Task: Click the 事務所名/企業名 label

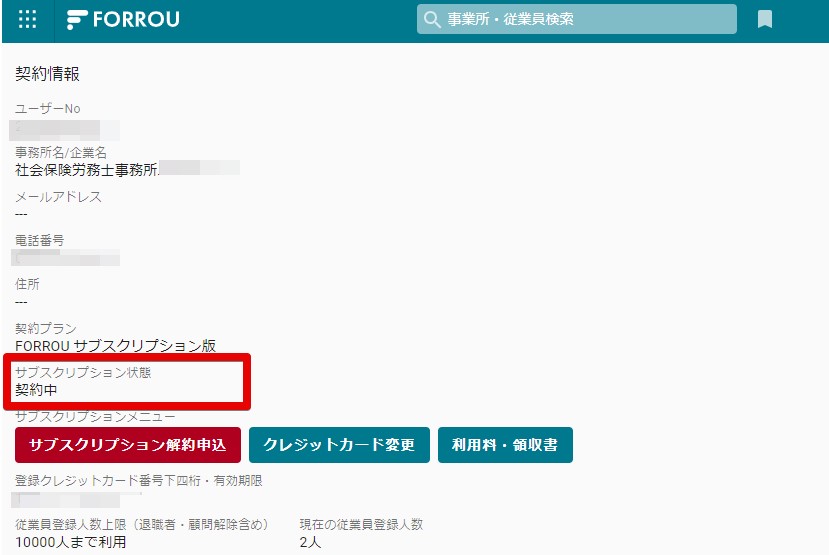Action: [x=61, y=152]
